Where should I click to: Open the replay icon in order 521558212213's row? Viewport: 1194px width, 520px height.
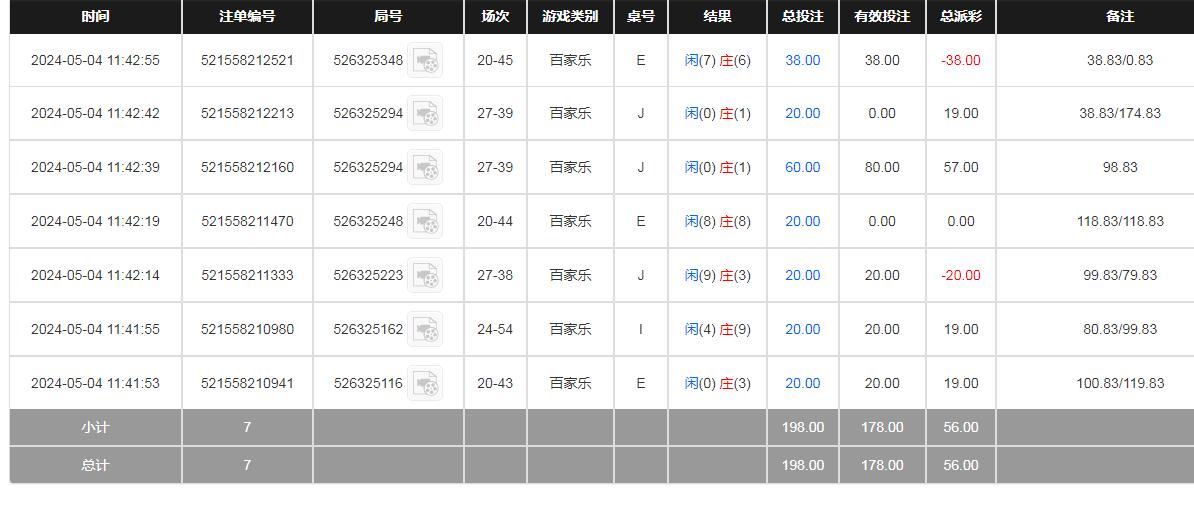(x=425, y=114)
